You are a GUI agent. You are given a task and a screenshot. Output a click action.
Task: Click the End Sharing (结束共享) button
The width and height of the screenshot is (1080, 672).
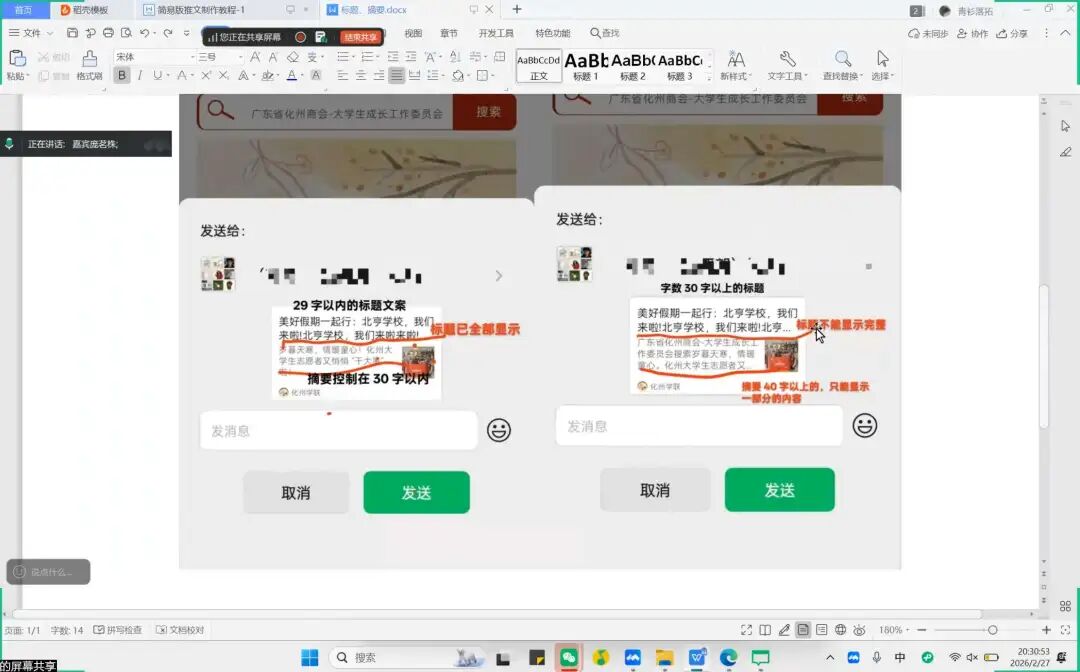pos(360,37)
